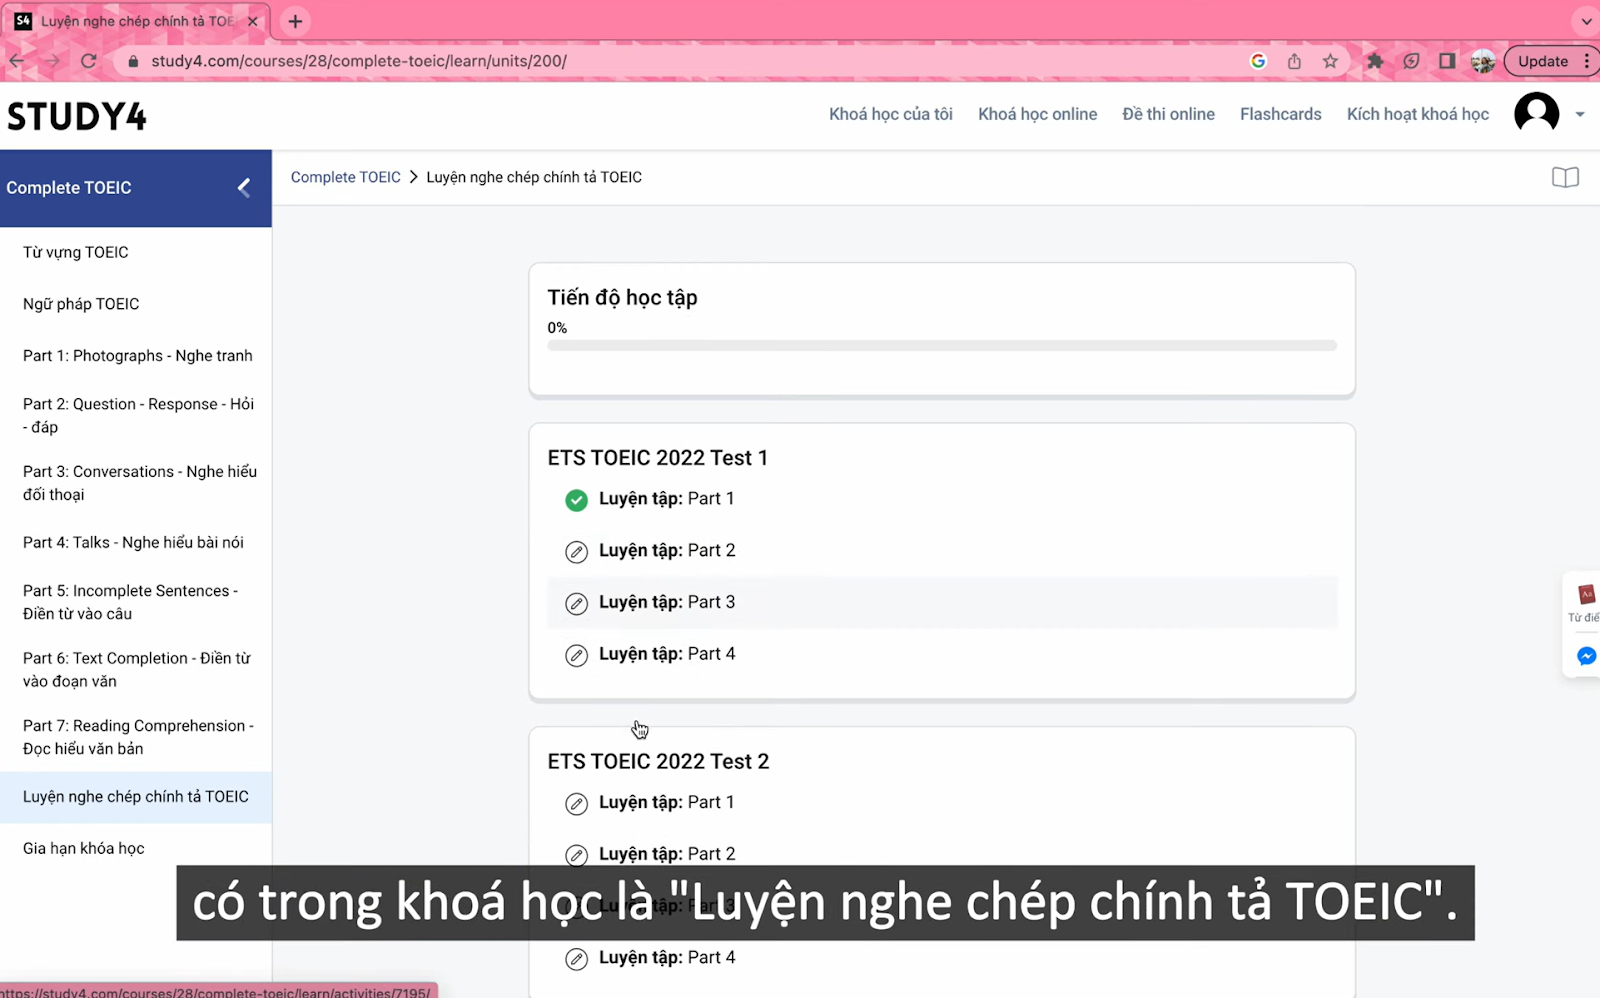Collapse the Complete TOEIC sidebar arrow

[243, 187]
